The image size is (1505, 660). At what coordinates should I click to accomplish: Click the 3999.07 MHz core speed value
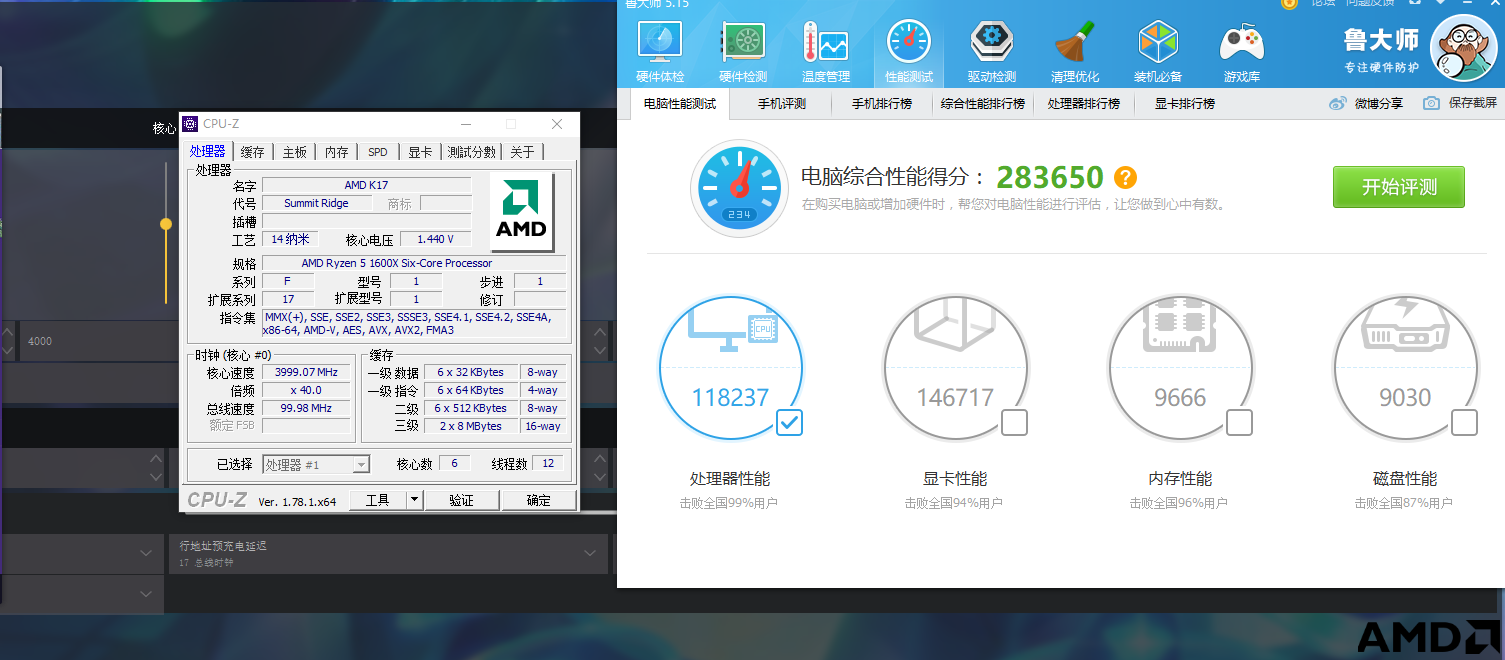click(306, 372)
